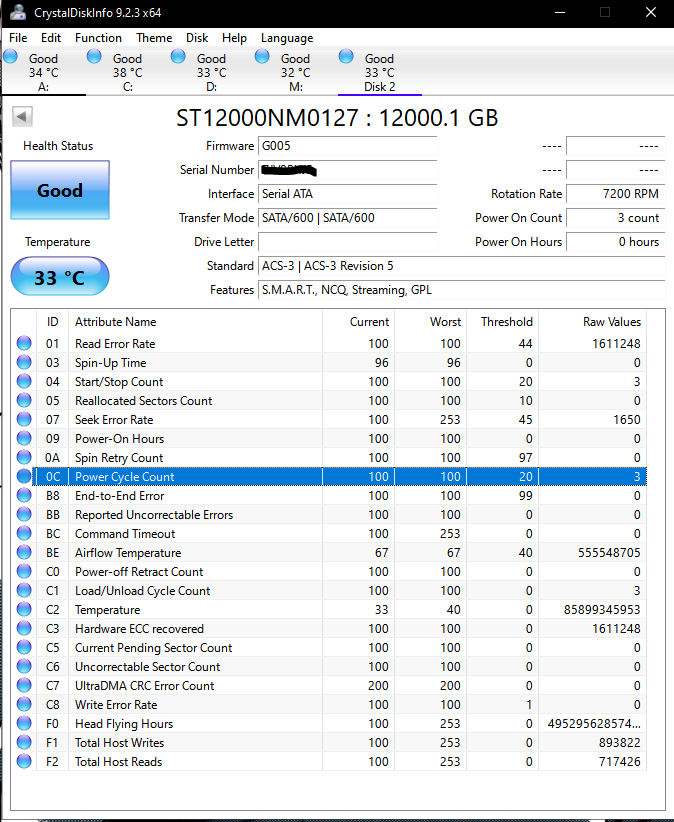Click the status orb for Power Cycle Count
674x822 pixels.
[x=24, y=476]
